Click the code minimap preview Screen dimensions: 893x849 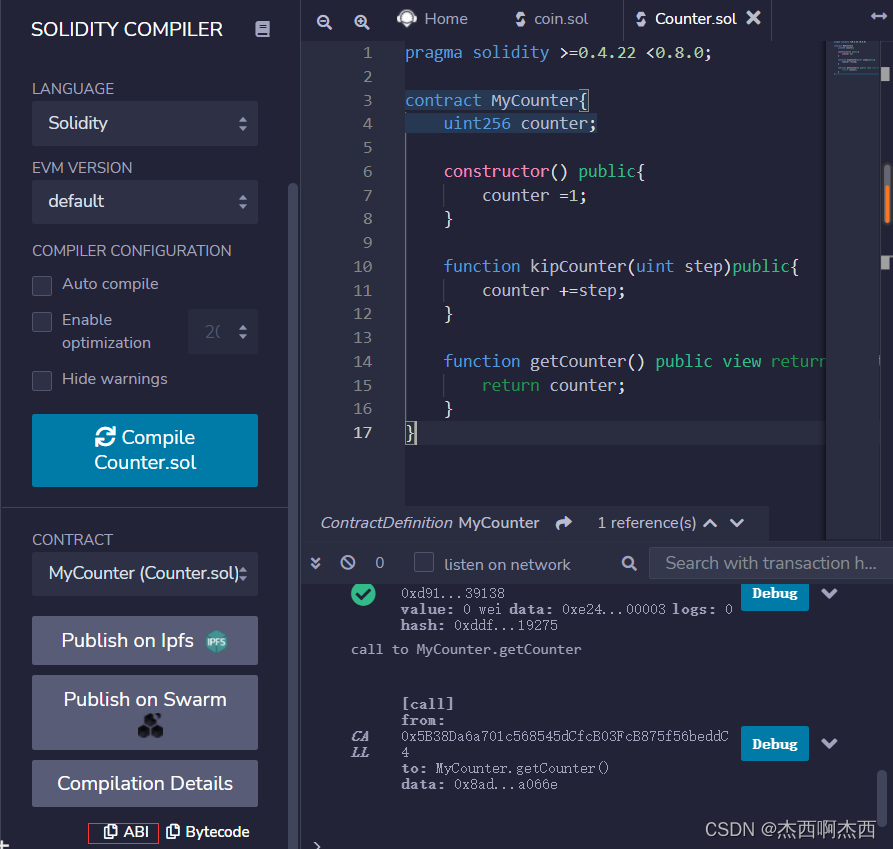(x=854, y=58)
